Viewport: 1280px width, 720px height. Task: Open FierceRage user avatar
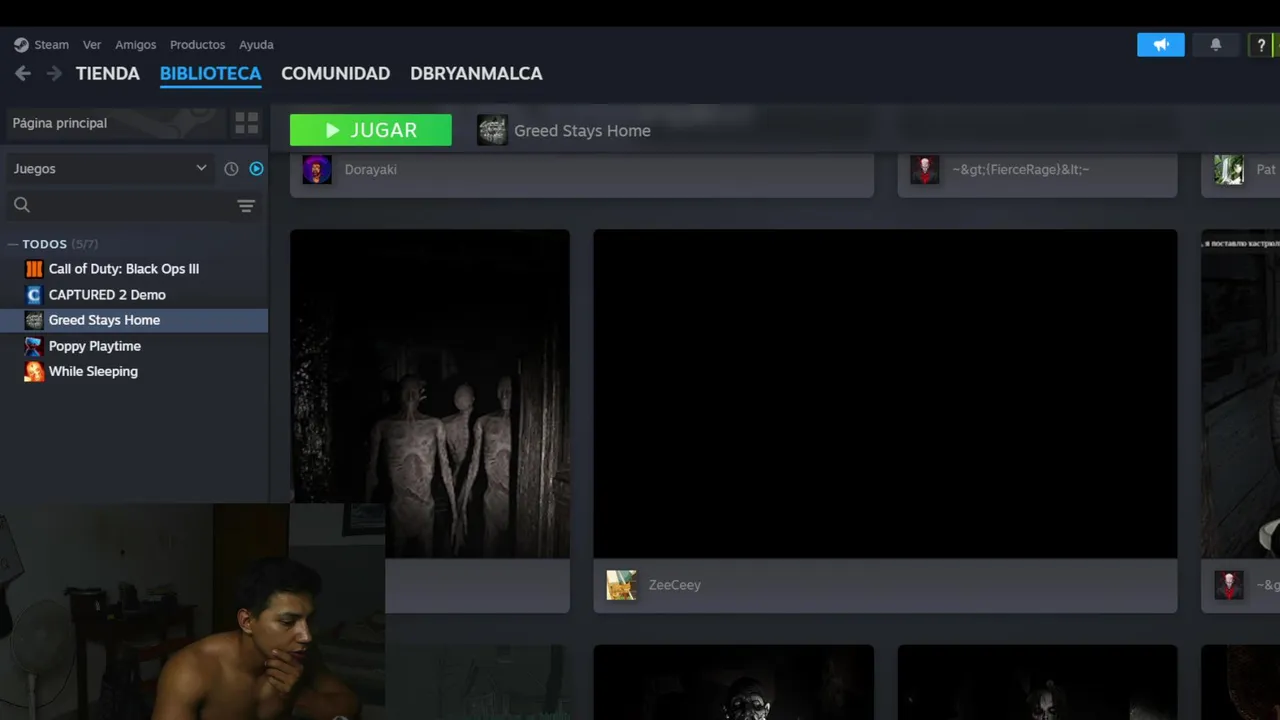(x=925, y=169)
